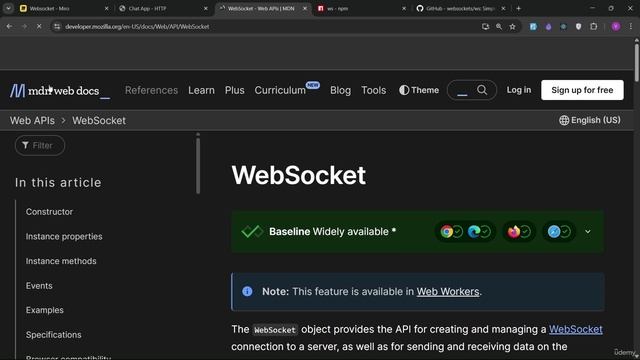Click the Edge browser support icon
The image size is (640, 360).
coord(474,232)
